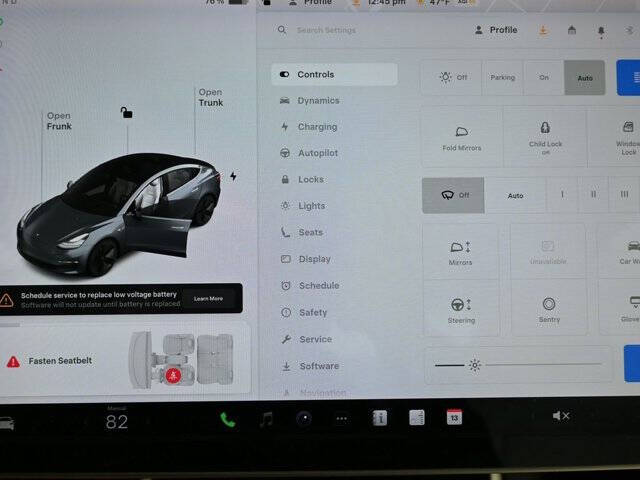This screenshot has width=640, height=480.
Task: Open the Charging settings section
Action: (309, 127)
